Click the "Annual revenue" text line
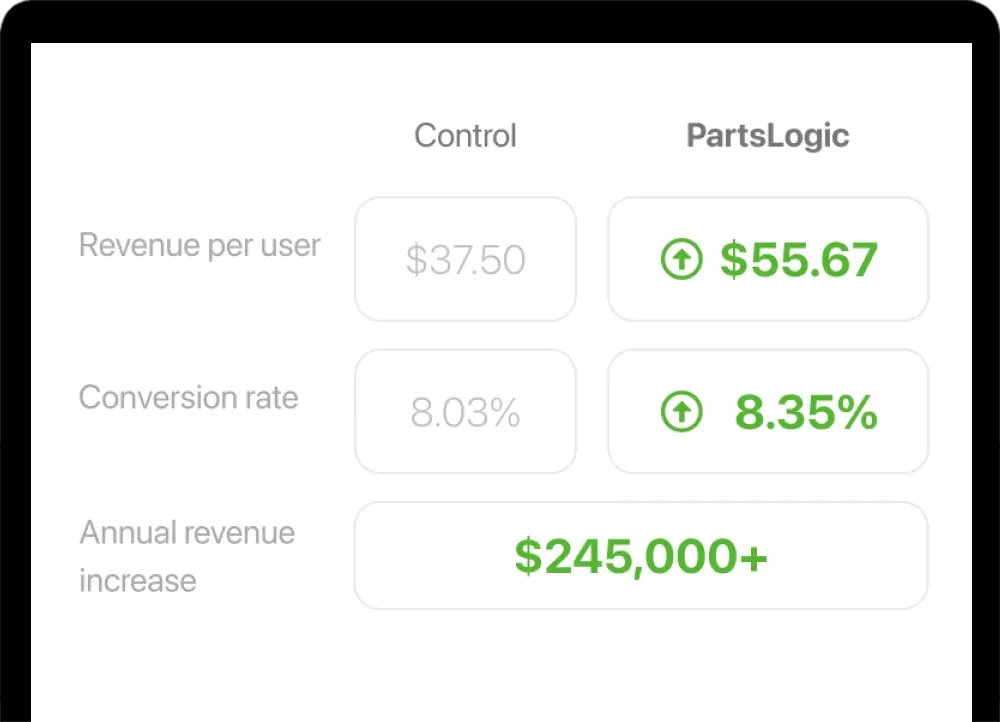Screen dimensions: 1000x722 coord(187,533)
